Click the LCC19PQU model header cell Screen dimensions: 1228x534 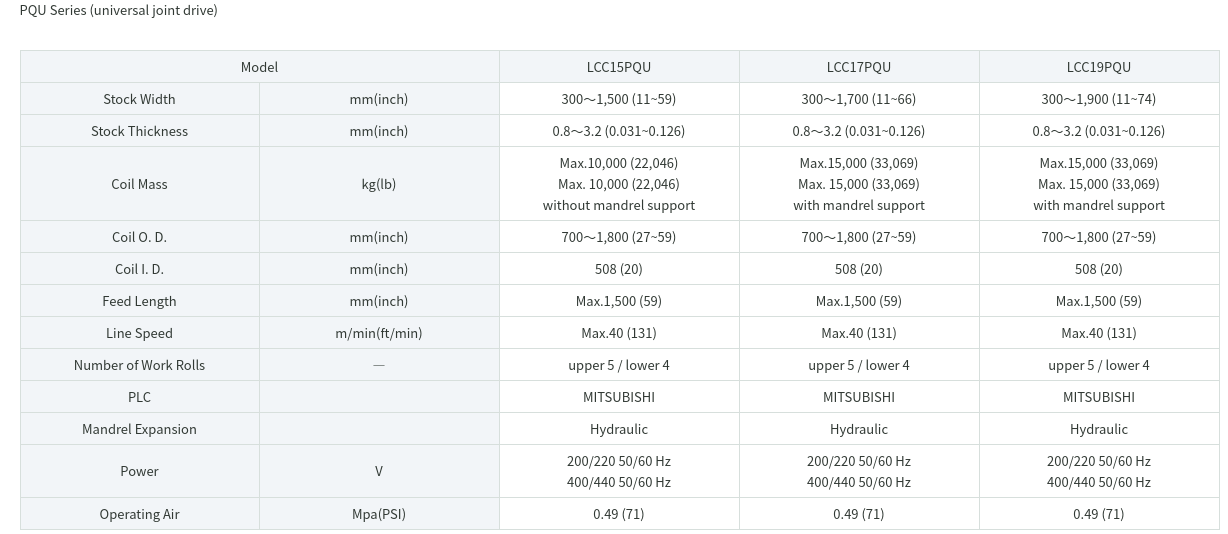pos(1099,67)
